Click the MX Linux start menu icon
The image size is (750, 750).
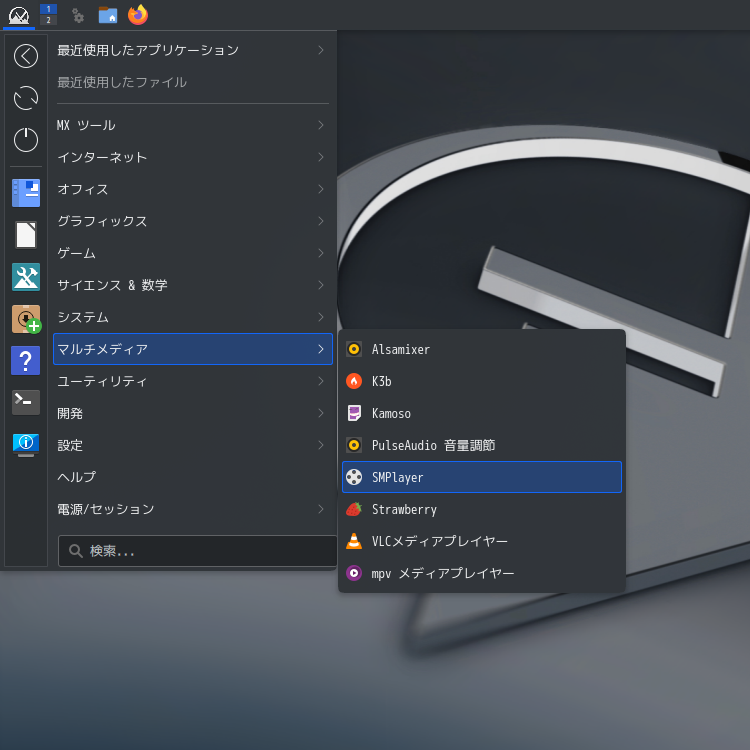[19, 15]
